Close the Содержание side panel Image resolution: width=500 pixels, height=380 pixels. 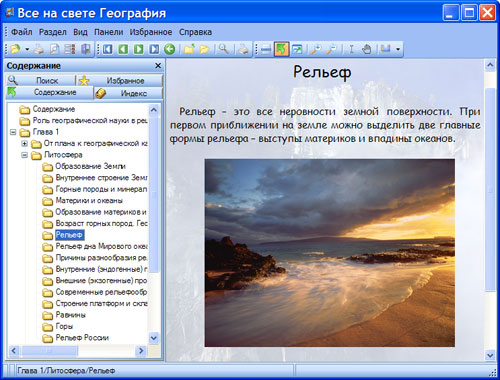[158, 66]
